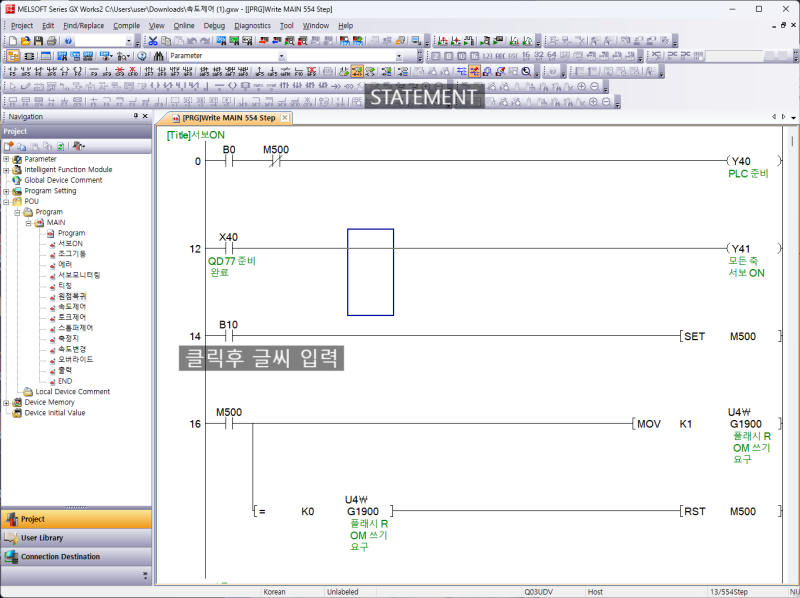The height and width of the screenshot is (598, 800).
Task: Toggle the decimal 10 display format button
Action: pos(461,56)
